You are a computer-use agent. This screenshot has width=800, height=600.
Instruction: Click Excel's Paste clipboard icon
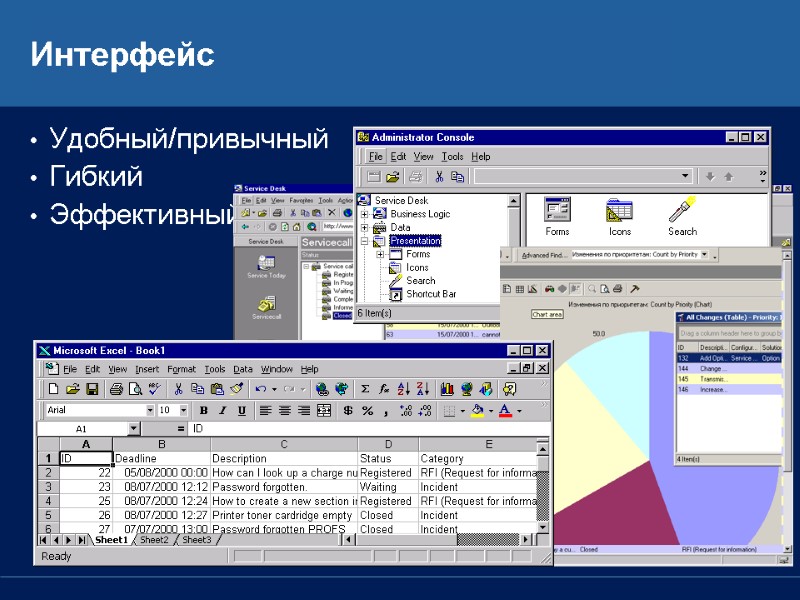pos(217,389)
